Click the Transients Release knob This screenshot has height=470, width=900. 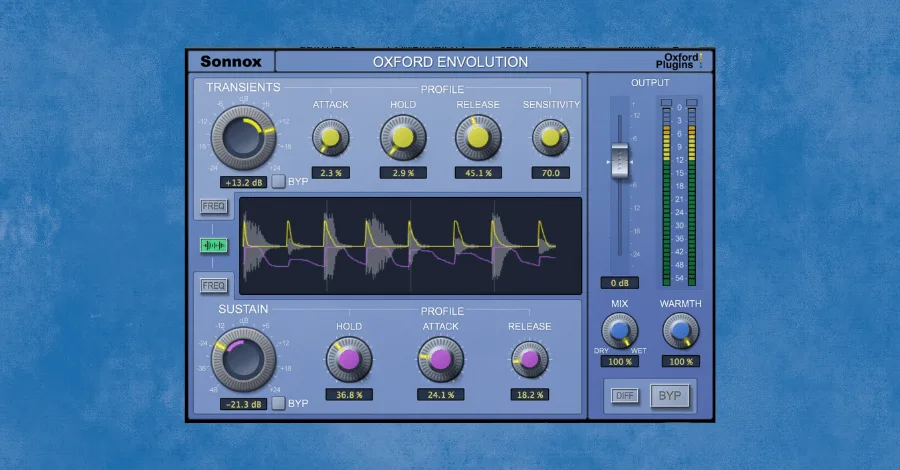pyautogui.click(x=478, y=138)
